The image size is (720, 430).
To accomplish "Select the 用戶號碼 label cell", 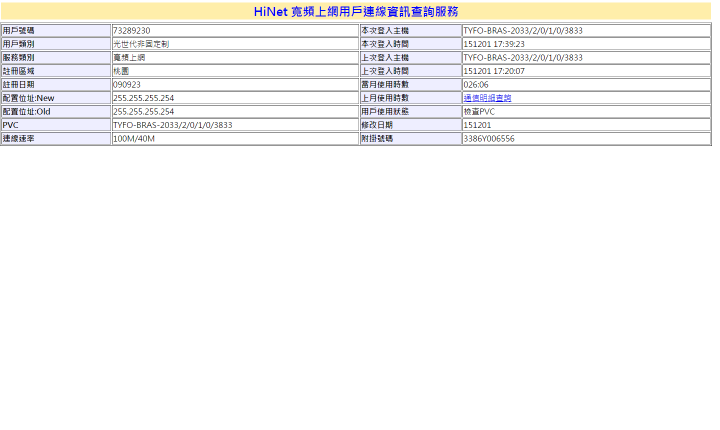I will [x=56, y=30].
